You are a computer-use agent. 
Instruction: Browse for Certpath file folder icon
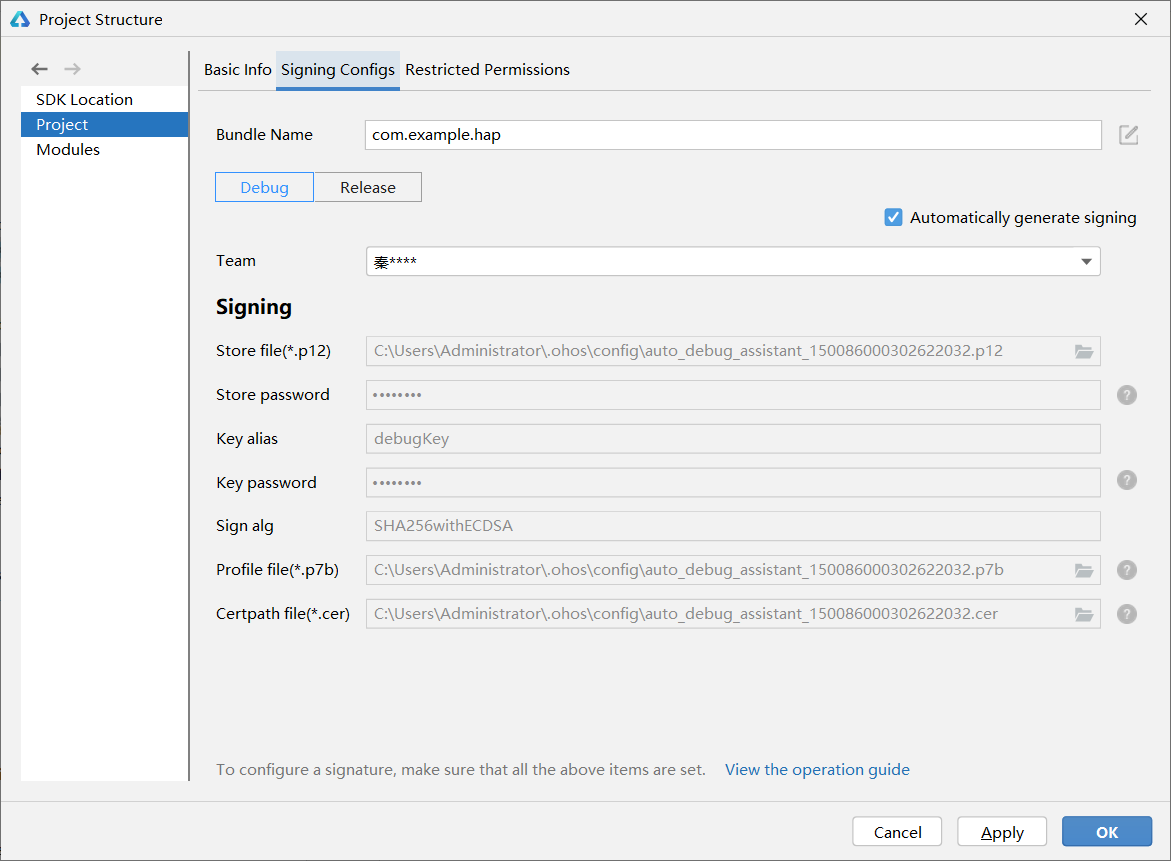(1084, 614)
